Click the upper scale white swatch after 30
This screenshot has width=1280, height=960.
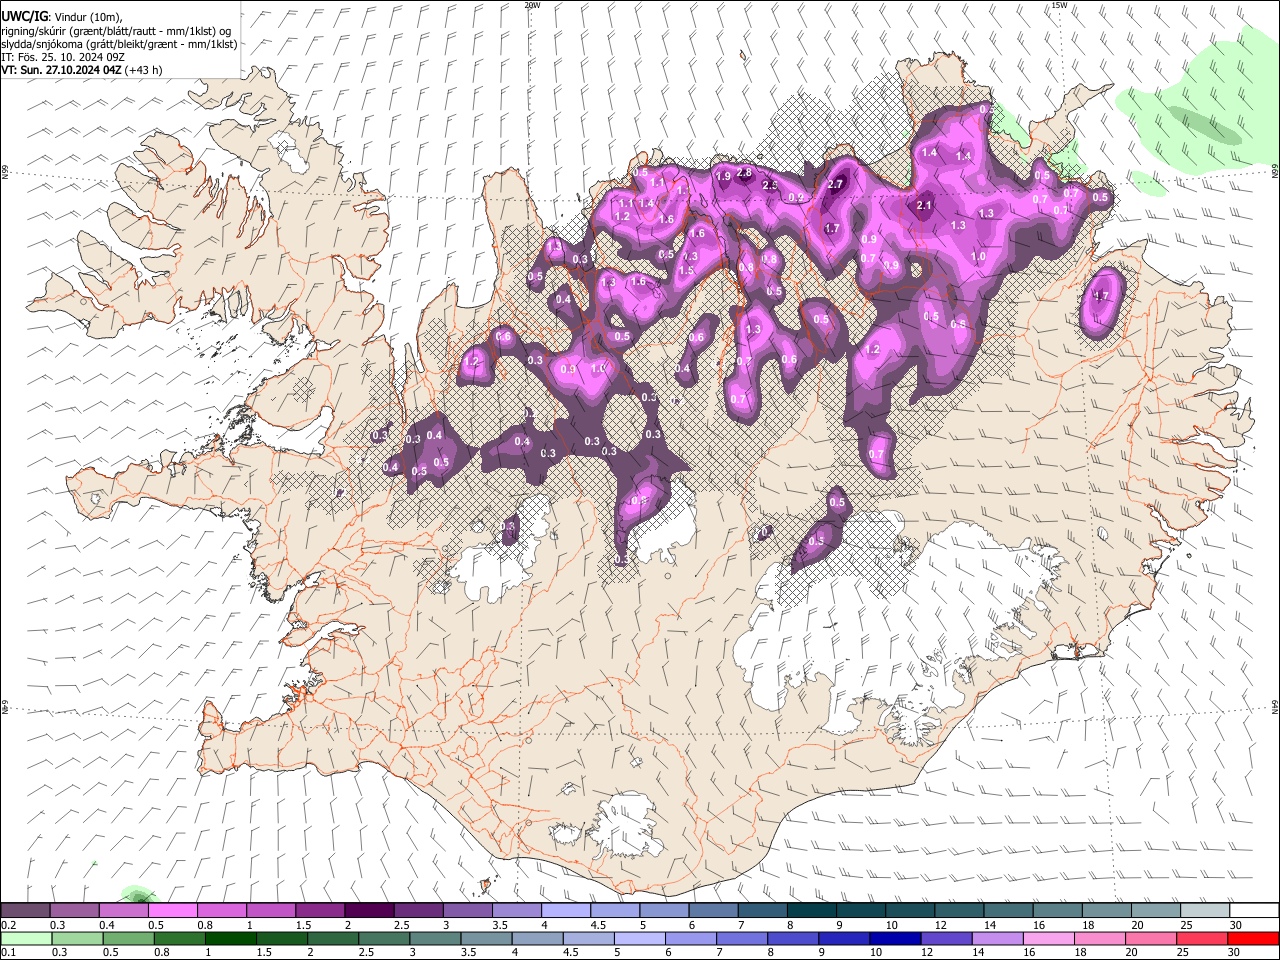pyautogui.click(x=1255, y=910)
